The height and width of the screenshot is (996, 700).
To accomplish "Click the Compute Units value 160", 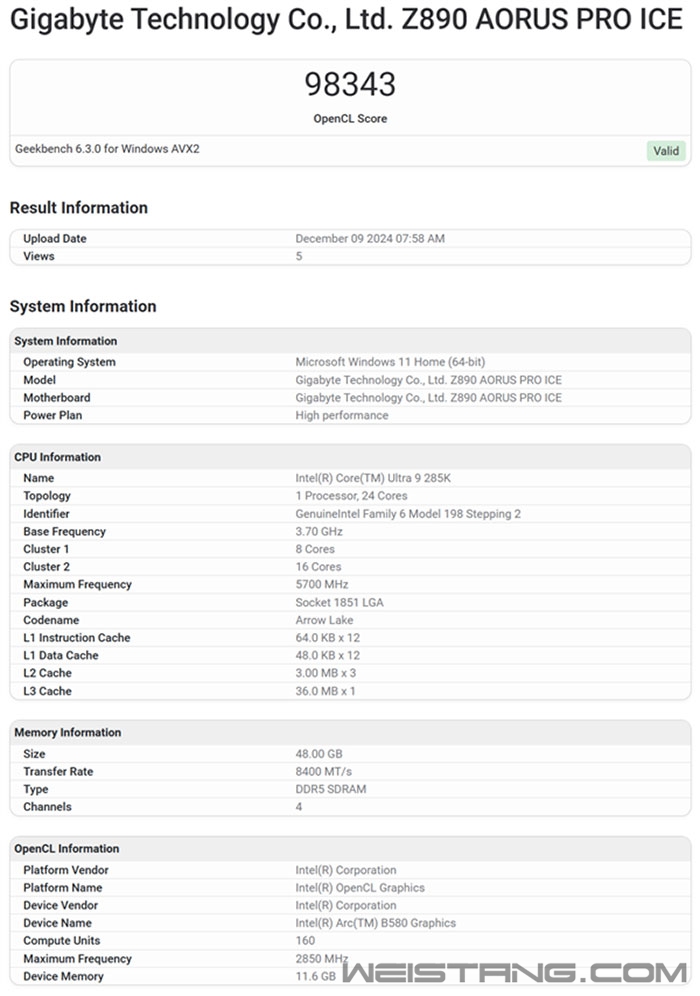I will point(305,941).
